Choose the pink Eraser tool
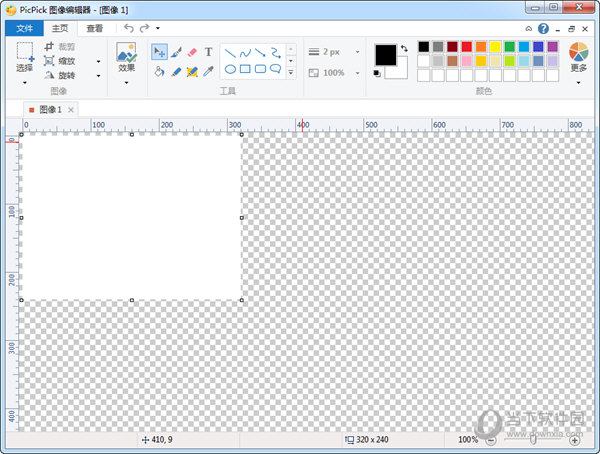The image size is (600, 454). tap(192, 52)
